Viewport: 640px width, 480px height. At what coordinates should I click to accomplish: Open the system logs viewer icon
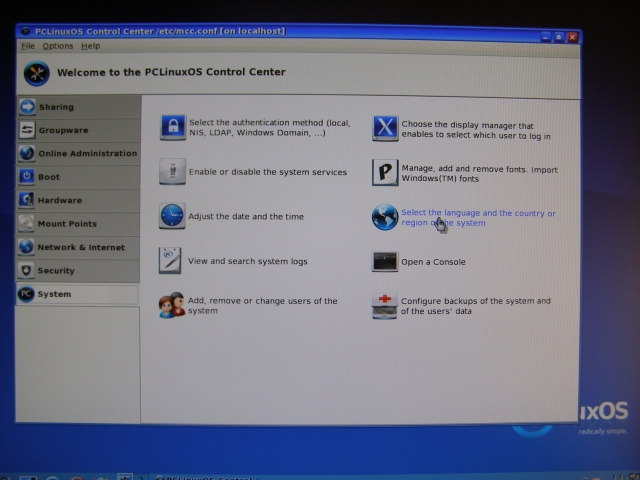171,261
